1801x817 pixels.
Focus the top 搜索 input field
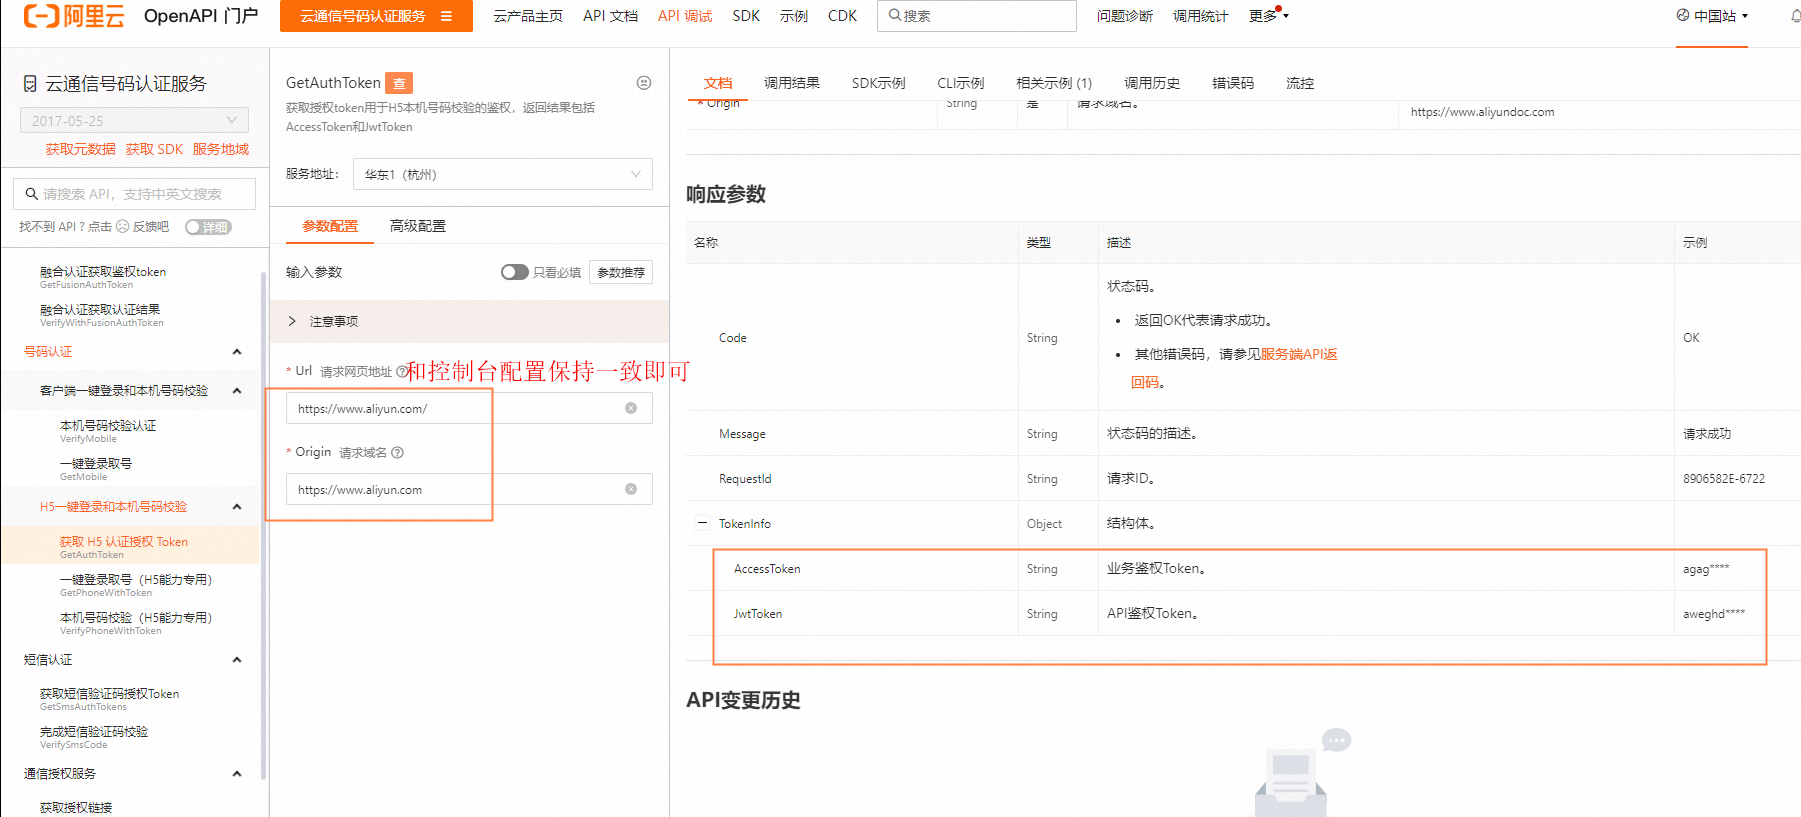point(977,16)
